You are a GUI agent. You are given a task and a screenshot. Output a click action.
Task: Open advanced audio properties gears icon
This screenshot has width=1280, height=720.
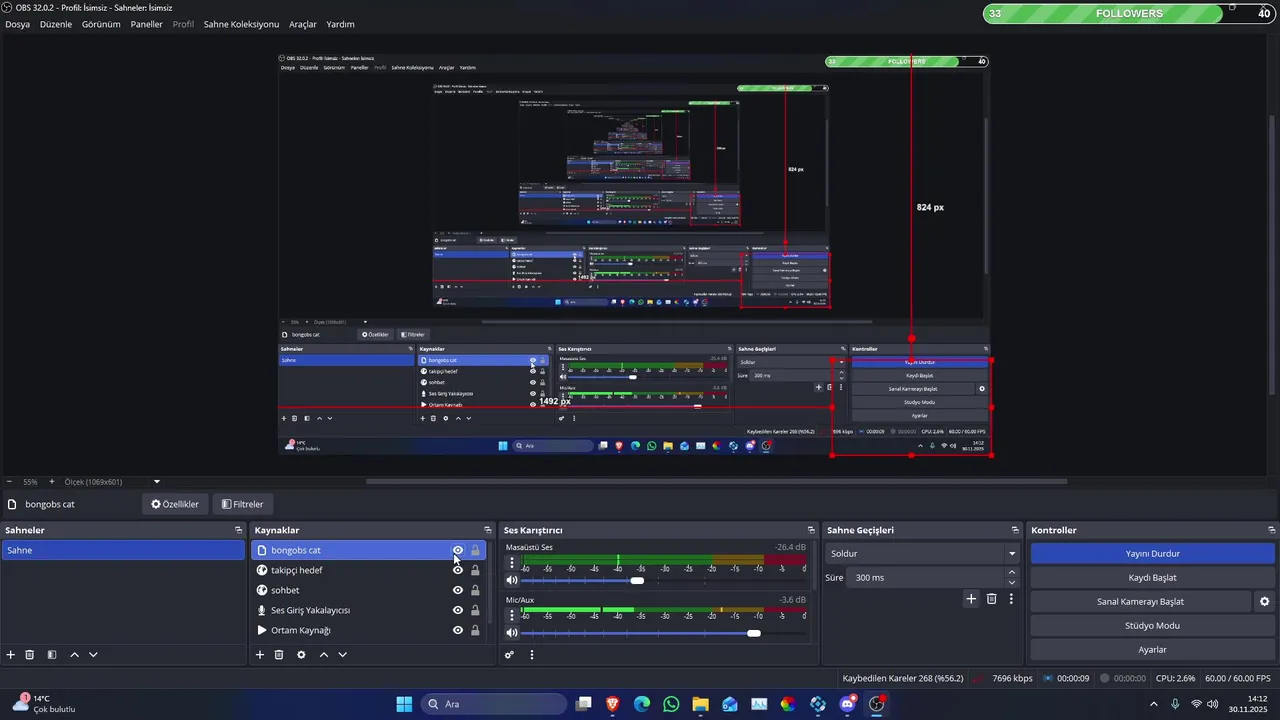click(509, 655)
